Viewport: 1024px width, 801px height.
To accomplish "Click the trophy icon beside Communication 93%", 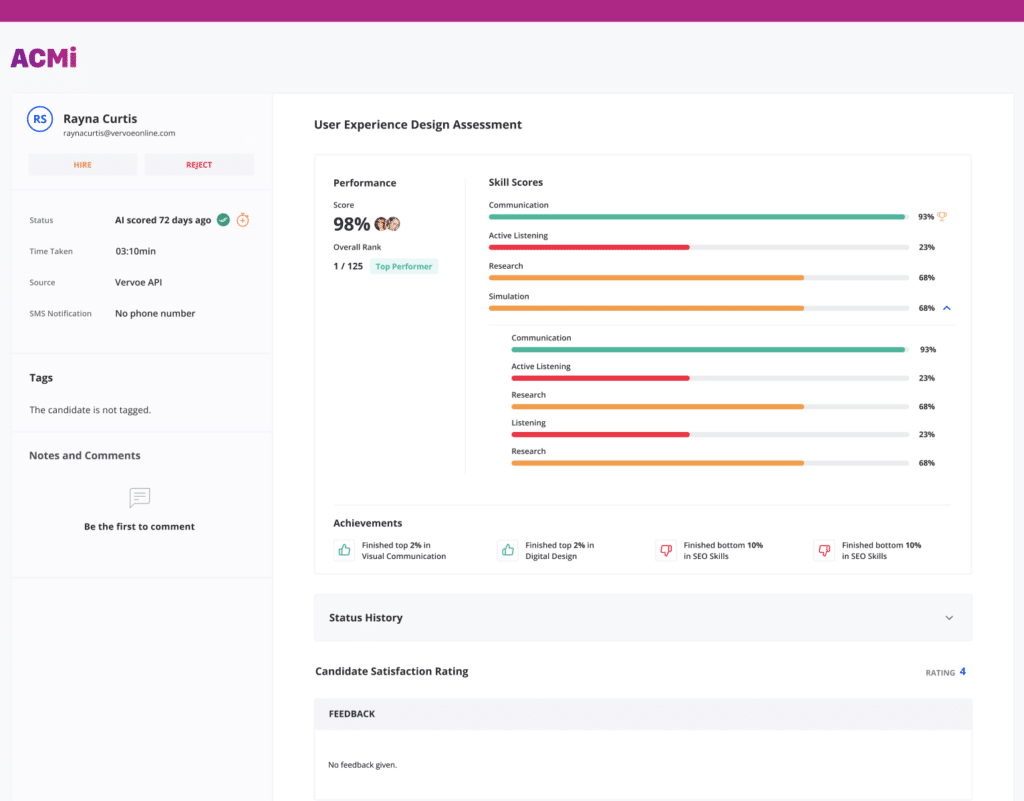I will coord(942,216).
